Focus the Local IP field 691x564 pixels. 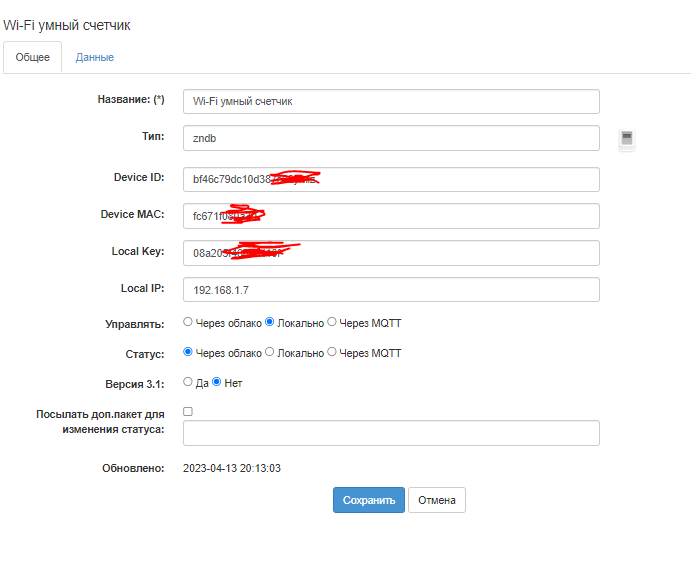(391, 289)
